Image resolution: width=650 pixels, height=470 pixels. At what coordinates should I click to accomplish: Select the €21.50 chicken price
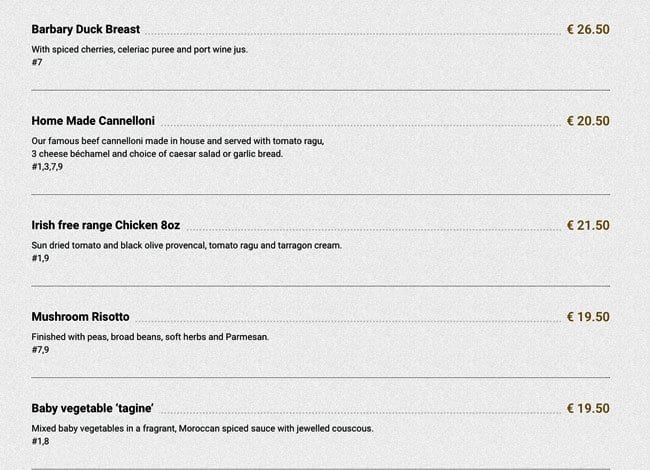588,225
